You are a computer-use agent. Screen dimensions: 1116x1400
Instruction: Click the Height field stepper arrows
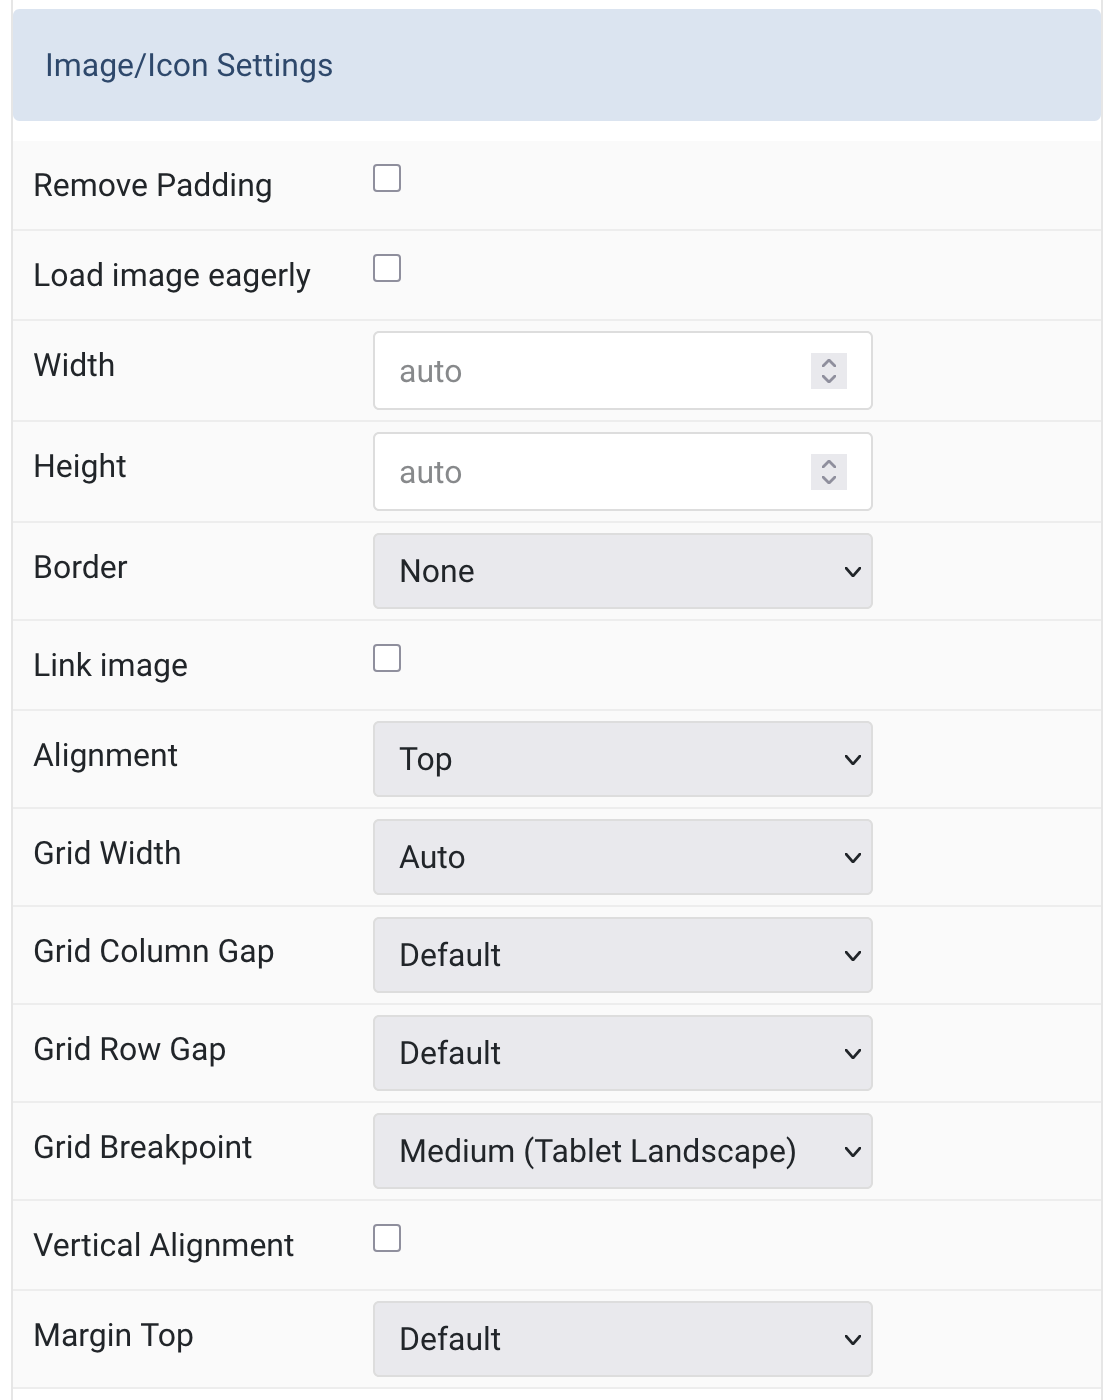coord(829,472)
